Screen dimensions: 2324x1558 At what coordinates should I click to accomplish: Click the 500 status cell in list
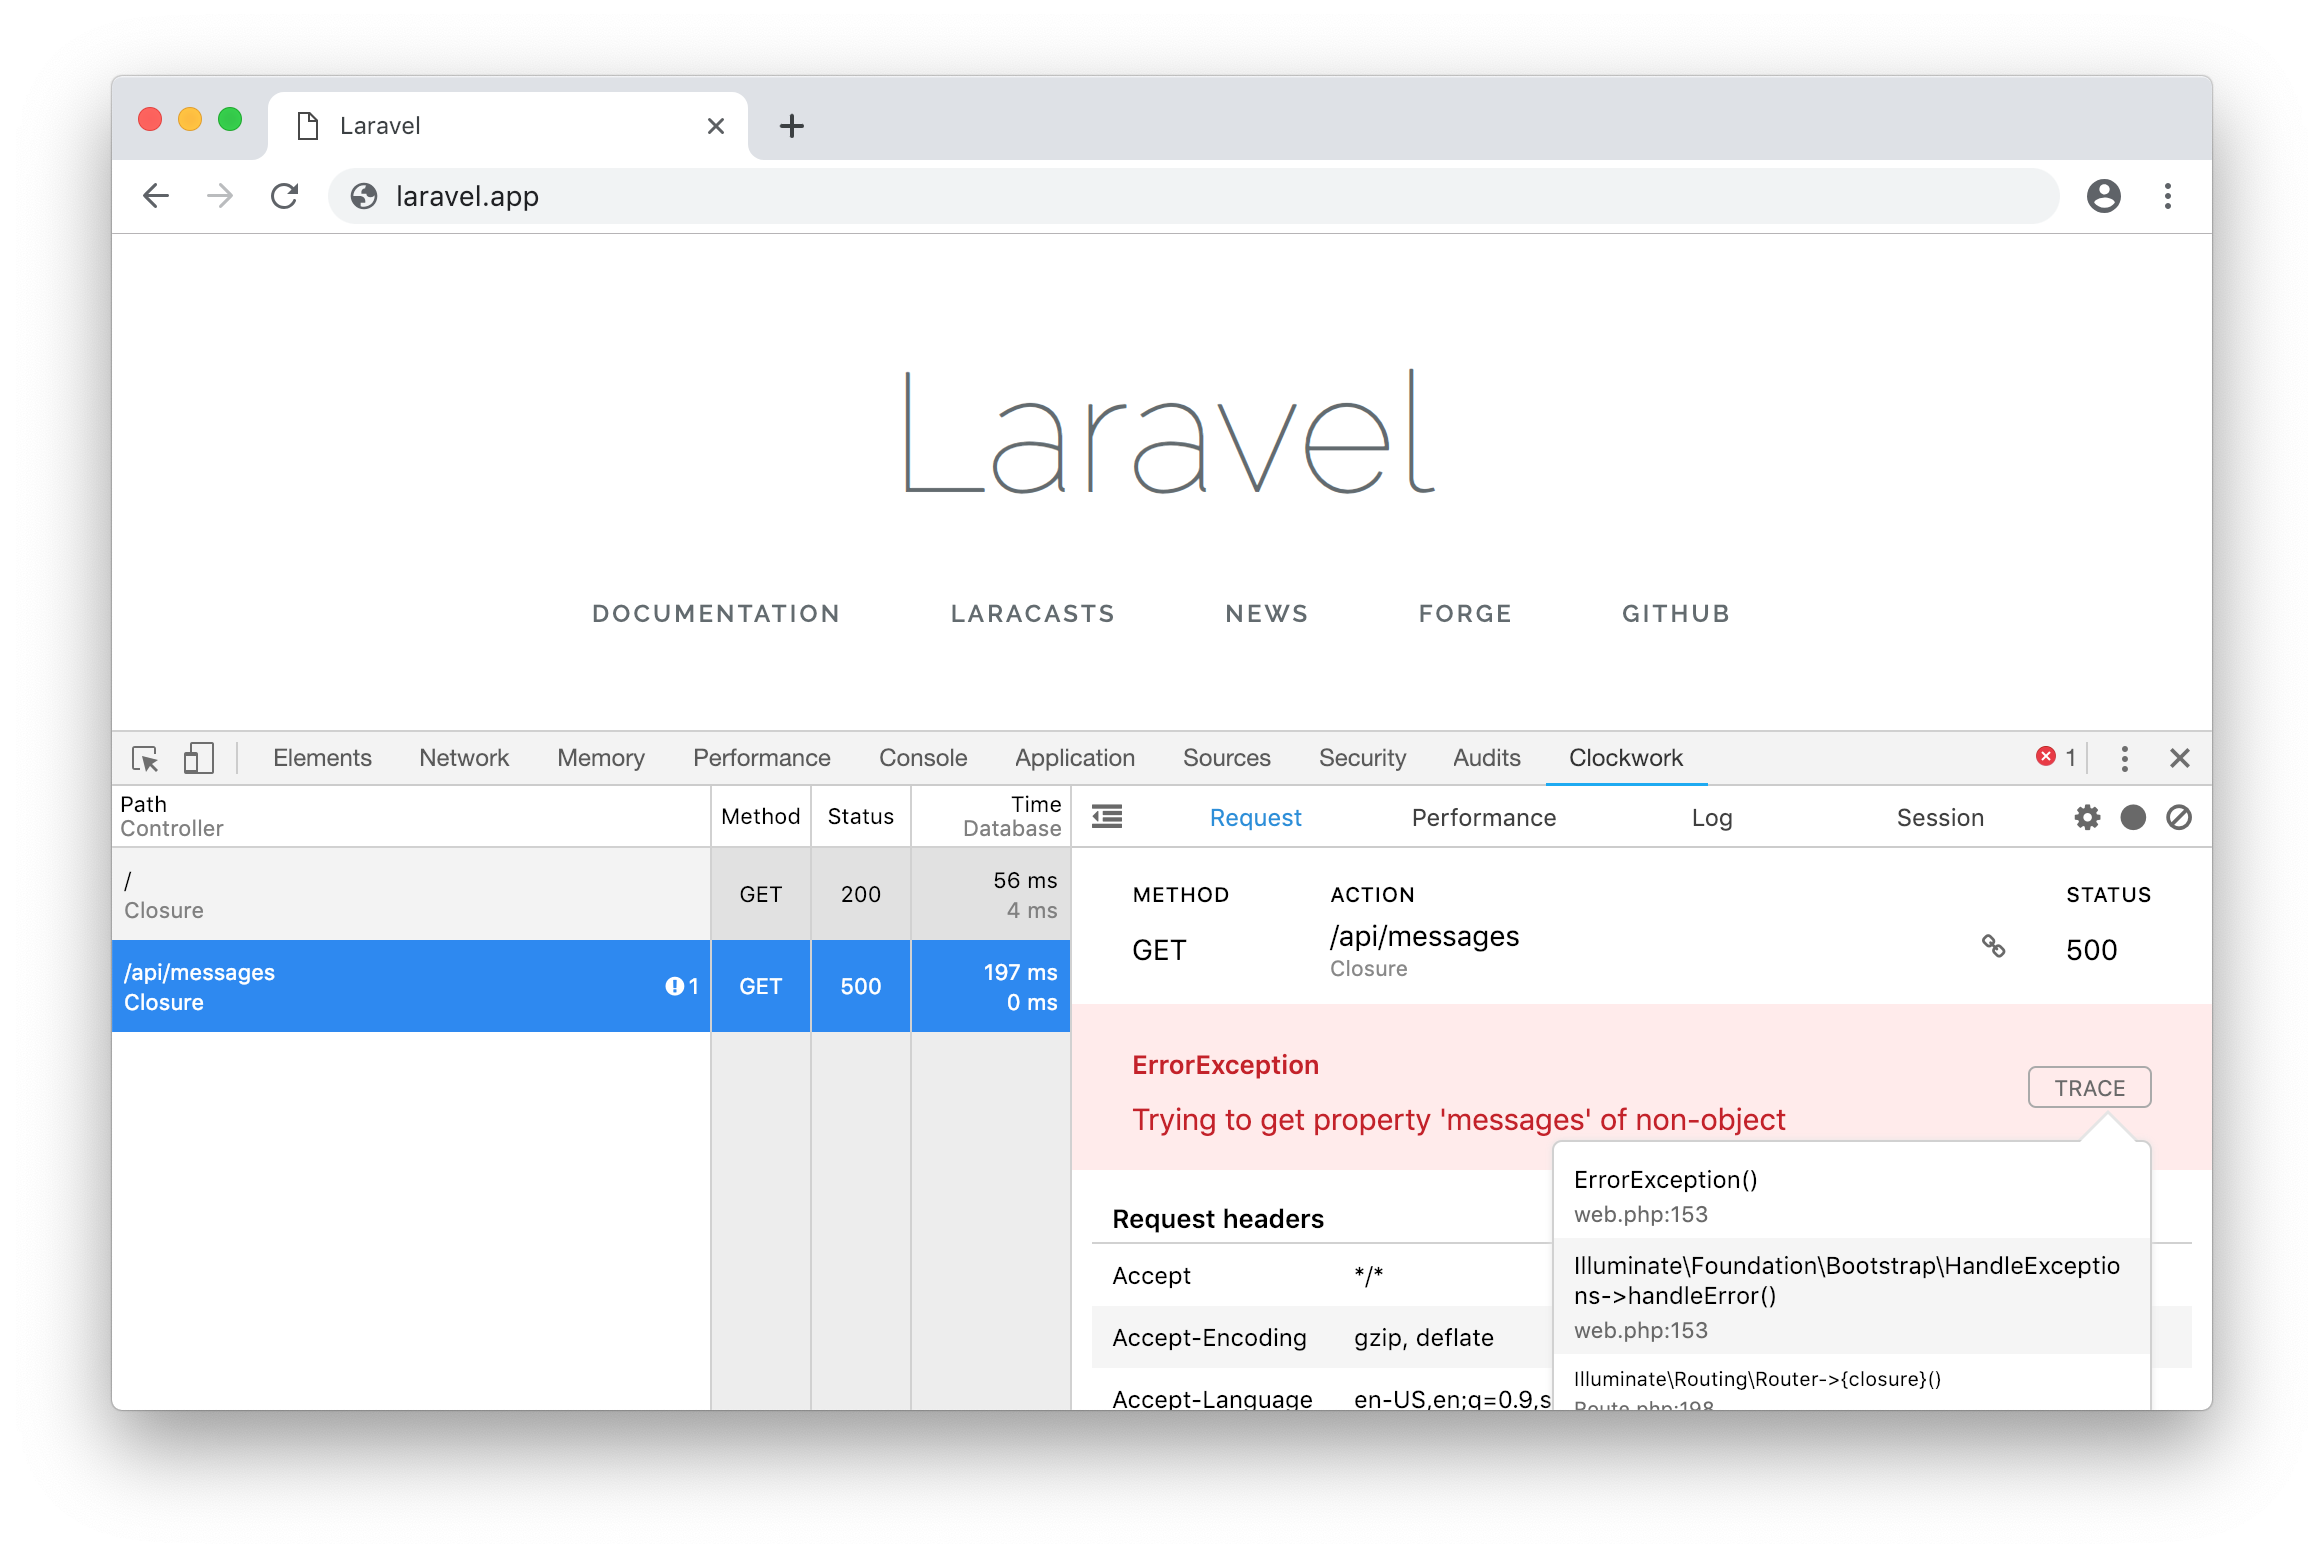tap(861, 986)
